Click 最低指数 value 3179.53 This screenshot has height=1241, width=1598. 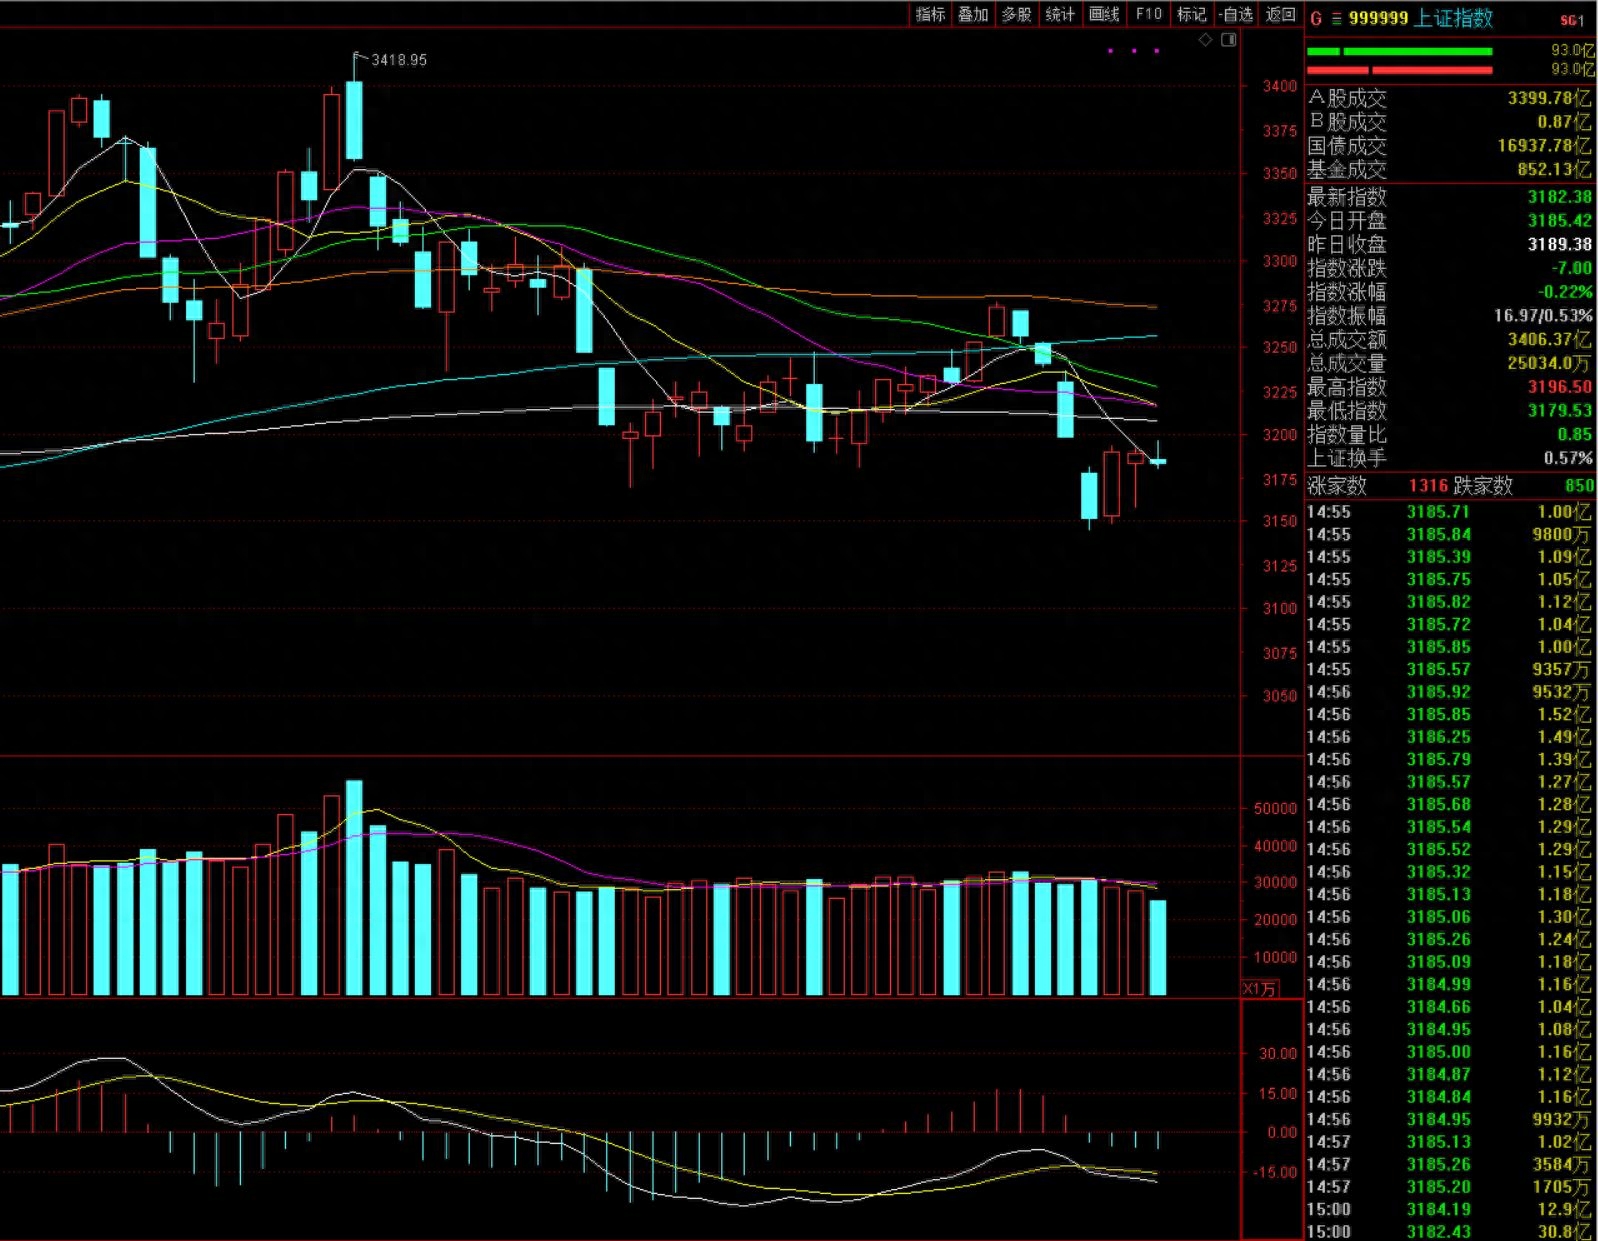(x=1559, y=411)
